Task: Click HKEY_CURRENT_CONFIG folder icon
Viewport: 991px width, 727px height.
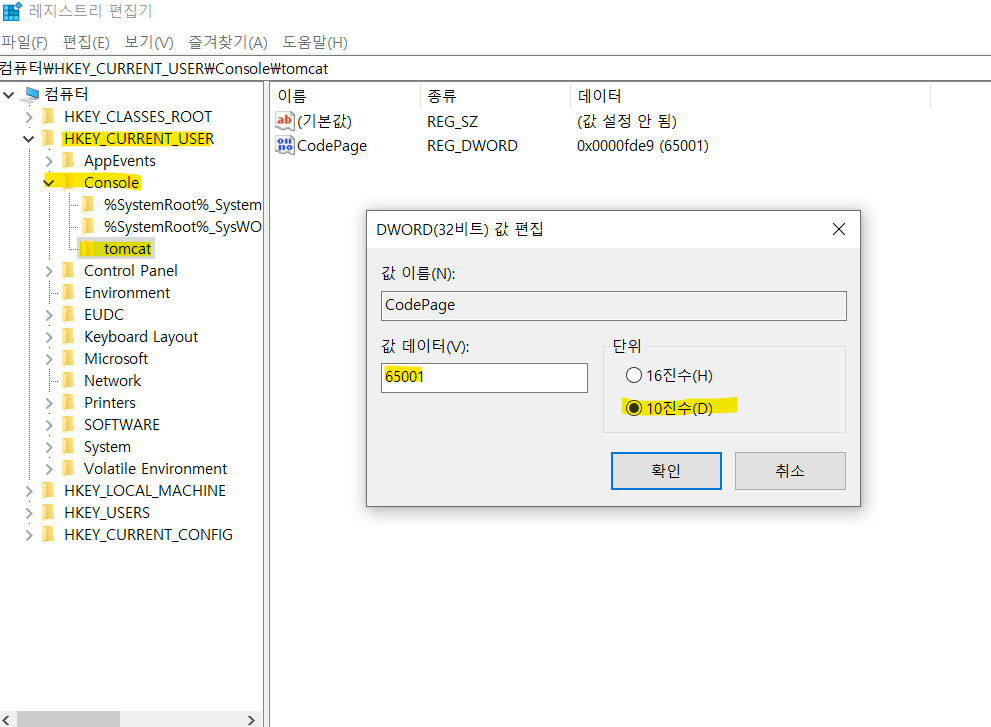Action: [x=49, y=535]
